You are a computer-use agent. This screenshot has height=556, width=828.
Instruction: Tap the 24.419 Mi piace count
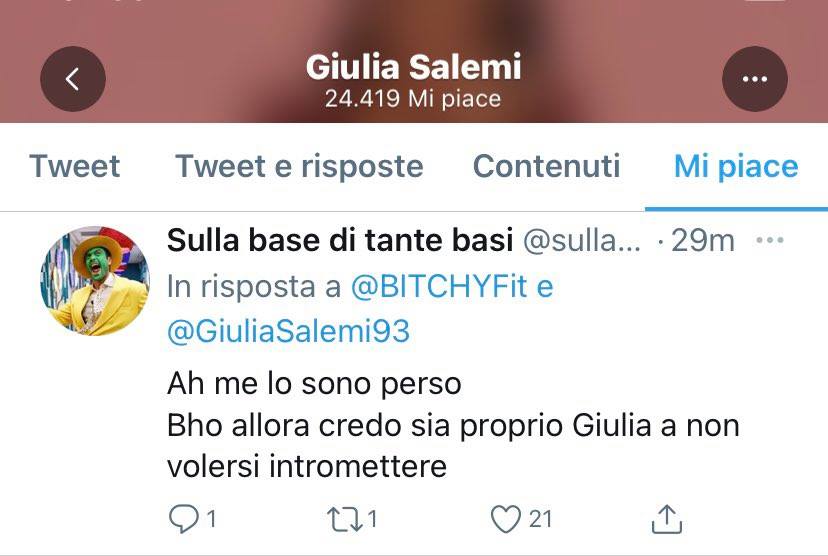pyautogui.click(x=413, y=99)
